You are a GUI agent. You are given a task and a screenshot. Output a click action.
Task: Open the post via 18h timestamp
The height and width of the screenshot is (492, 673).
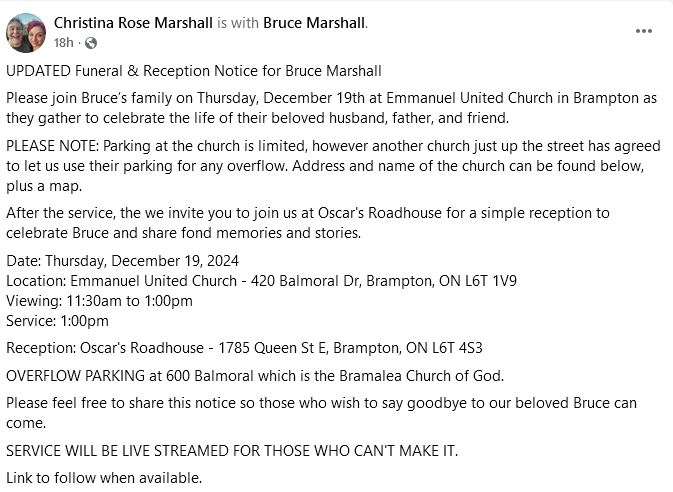pyautogui.click(x=64, y=43)
